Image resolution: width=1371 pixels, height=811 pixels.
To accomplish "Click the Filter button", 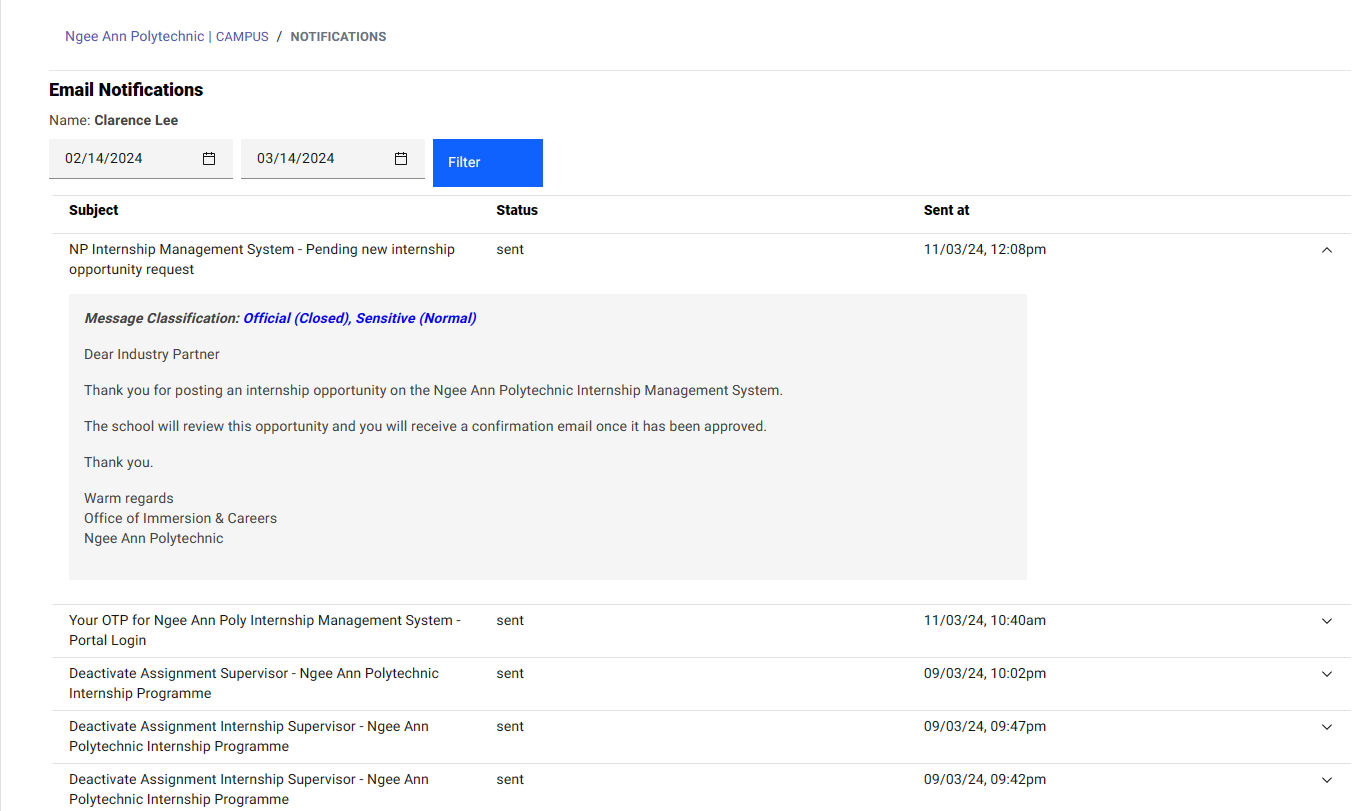I will pyautogui.click(x=487, y=163).
